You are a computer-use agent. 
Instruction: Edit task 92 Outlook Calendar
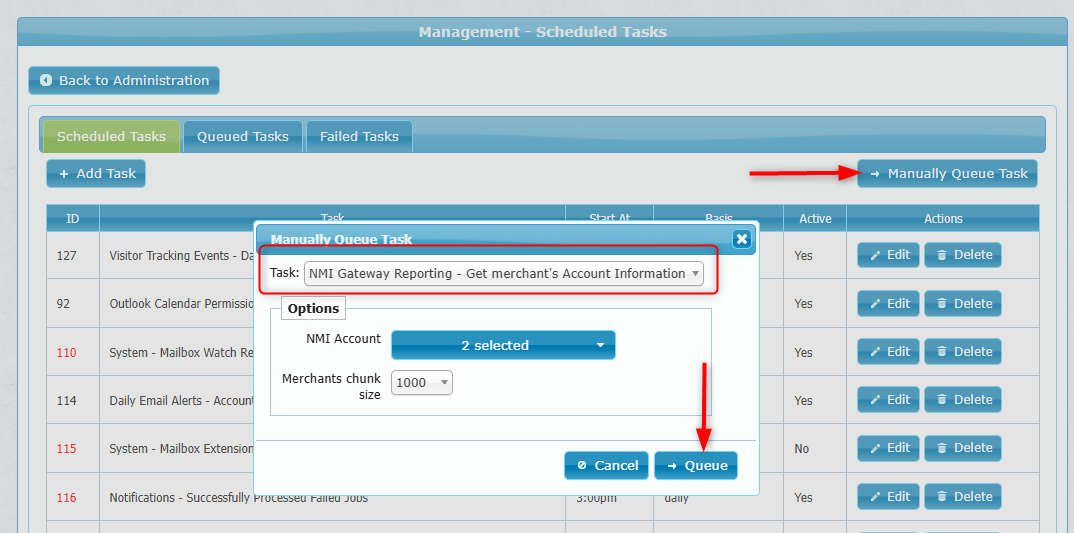click(x=888, y=304)
